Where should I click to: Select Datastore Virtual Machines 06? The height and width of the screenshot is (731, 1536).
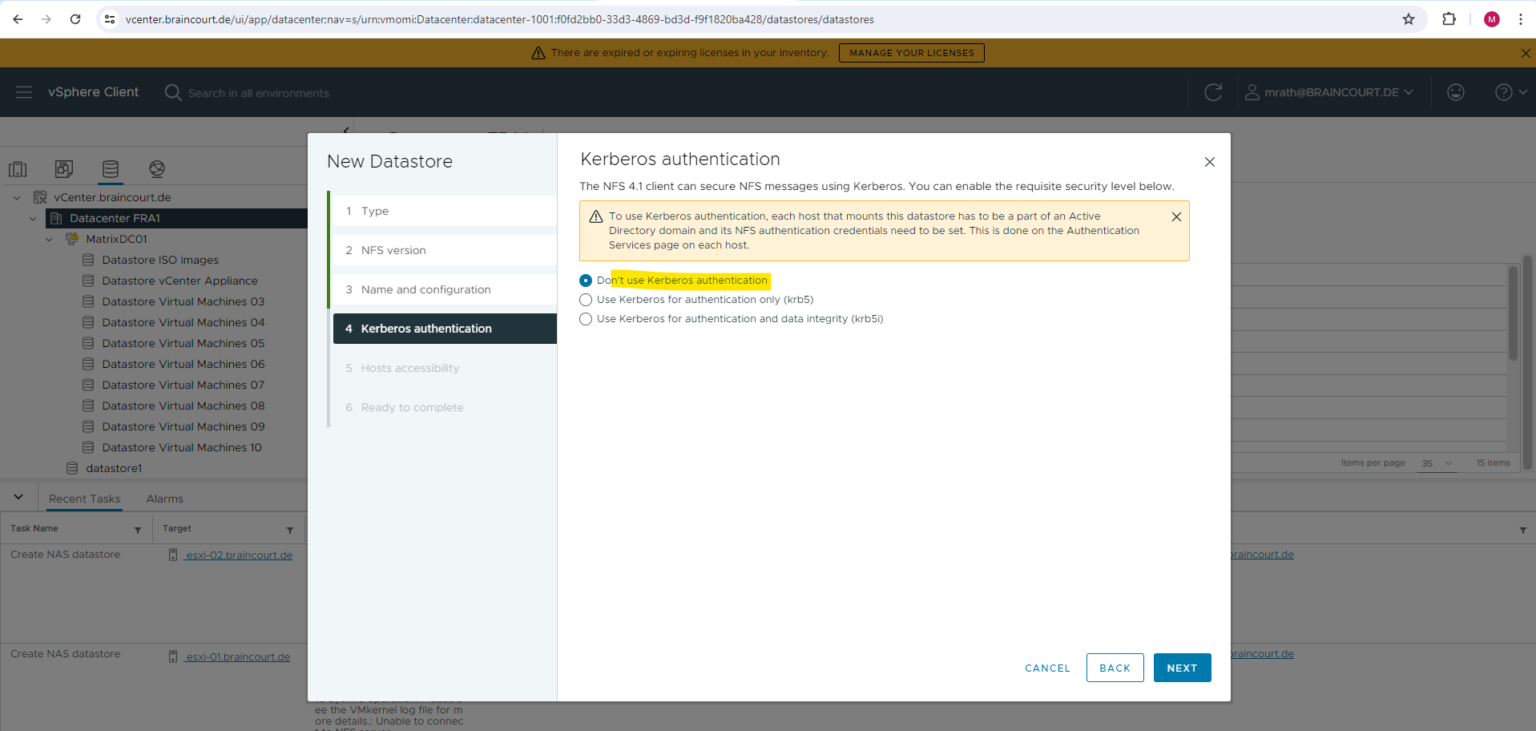pos(183,364)
